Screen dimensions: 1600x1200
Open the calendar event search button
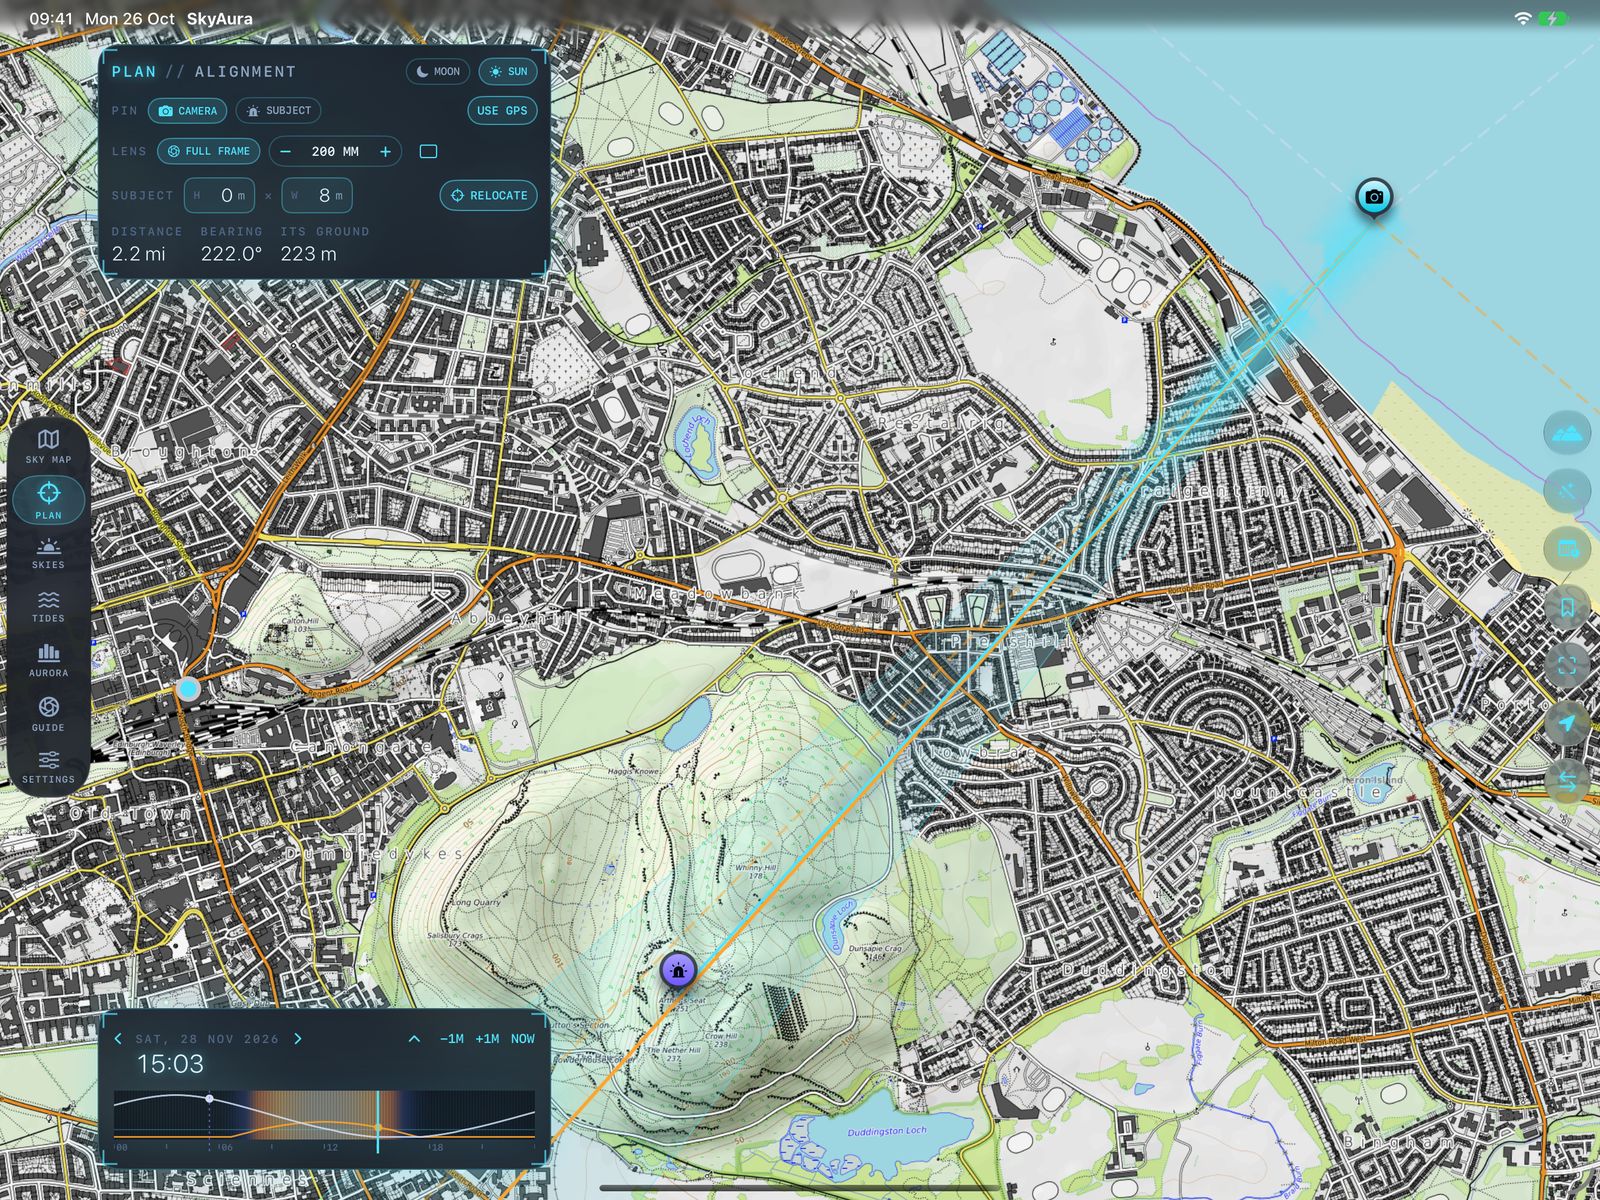(x=1567, y=549)
